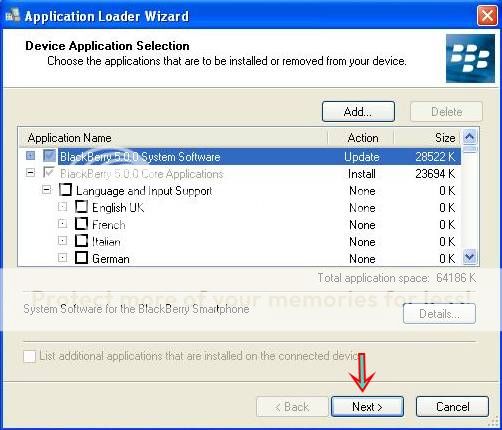Viewport: 502px width, 430px height.
Task: Click the scroll down arrow in the list
Action: click(x=470, y=257)
